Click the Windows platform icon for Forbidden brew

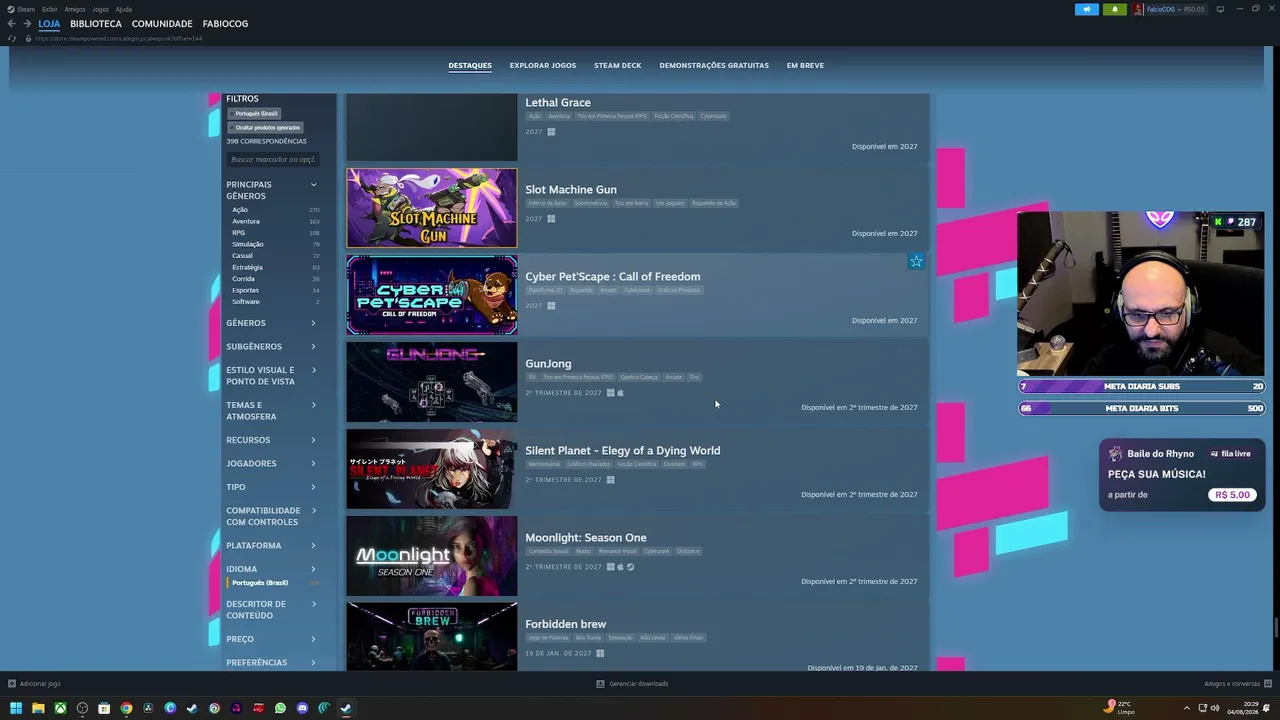tap(600, 654)
